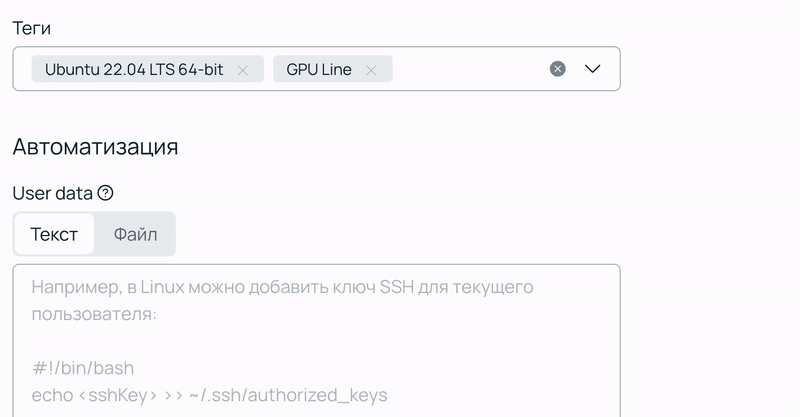
Task: Expand the Теги dropdown chevron
Action: coord(592,68)
